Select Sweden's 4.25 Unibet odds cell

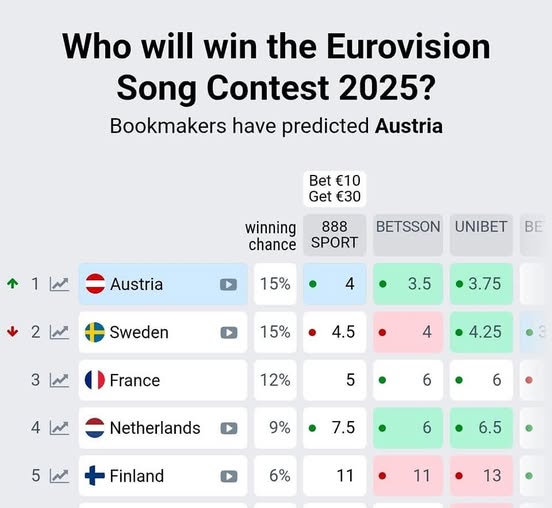pos(481,332)
